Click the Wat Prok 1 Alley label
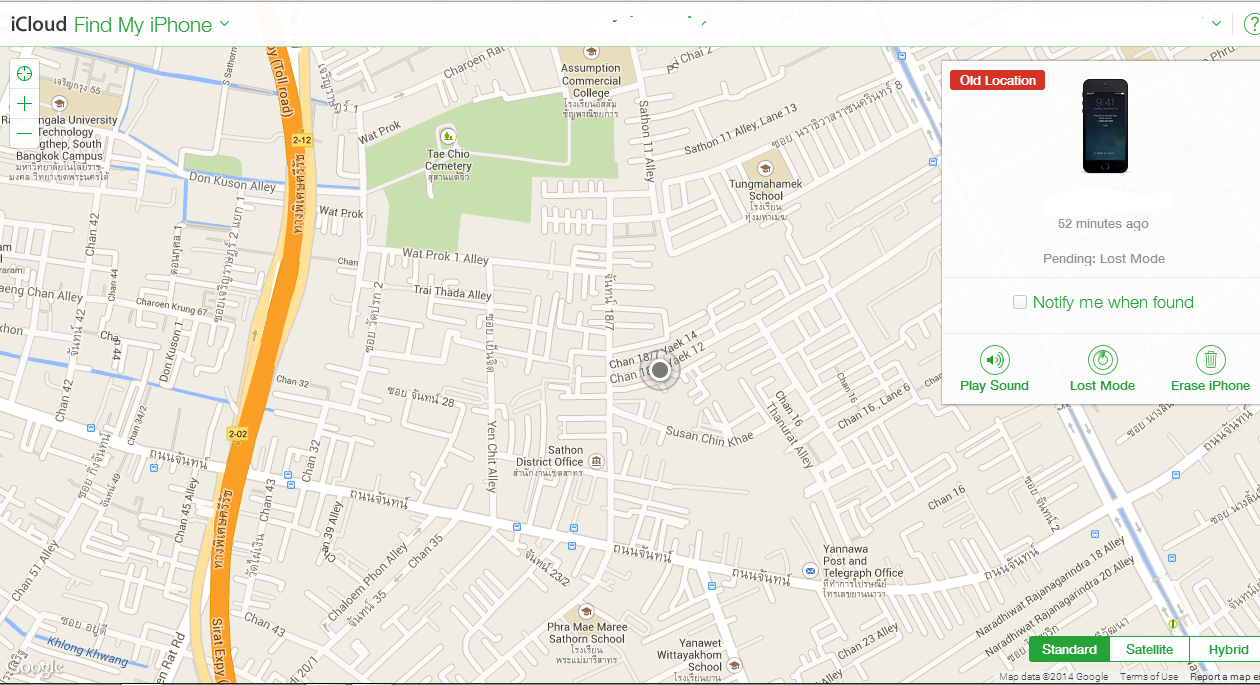Image resolution: width=1260 pixels, height=685 pixels. (446, 257)
